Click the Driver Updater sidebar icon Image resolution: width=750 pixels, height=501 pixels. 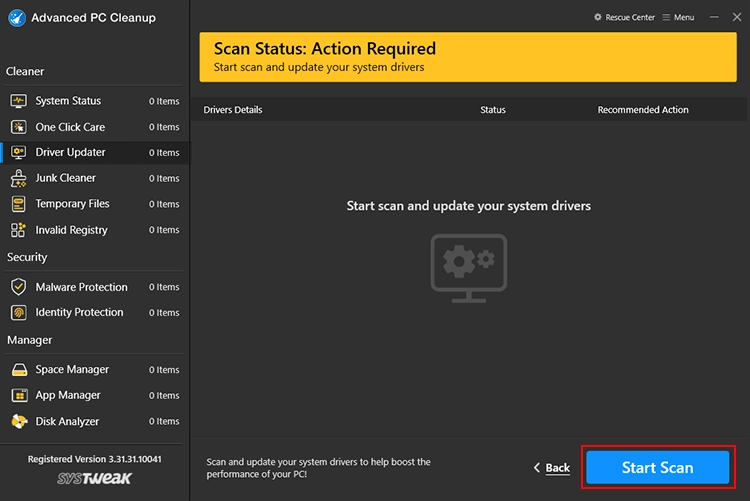pos(18,153)
